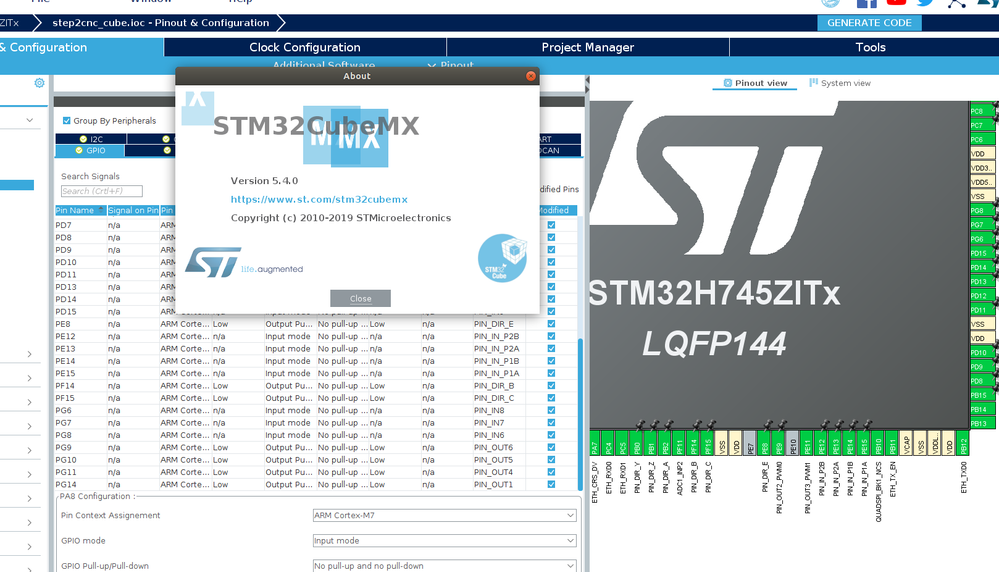Select the PC5 pin on bottom edge
999x572 pixels.
pos(622,443)
